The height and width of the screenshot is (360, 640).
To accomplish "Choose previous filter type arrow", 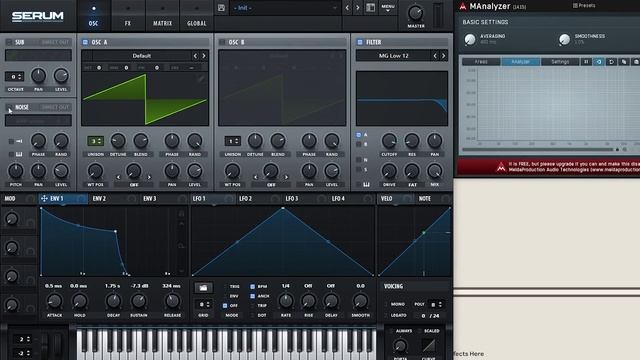I will [435, 56].
